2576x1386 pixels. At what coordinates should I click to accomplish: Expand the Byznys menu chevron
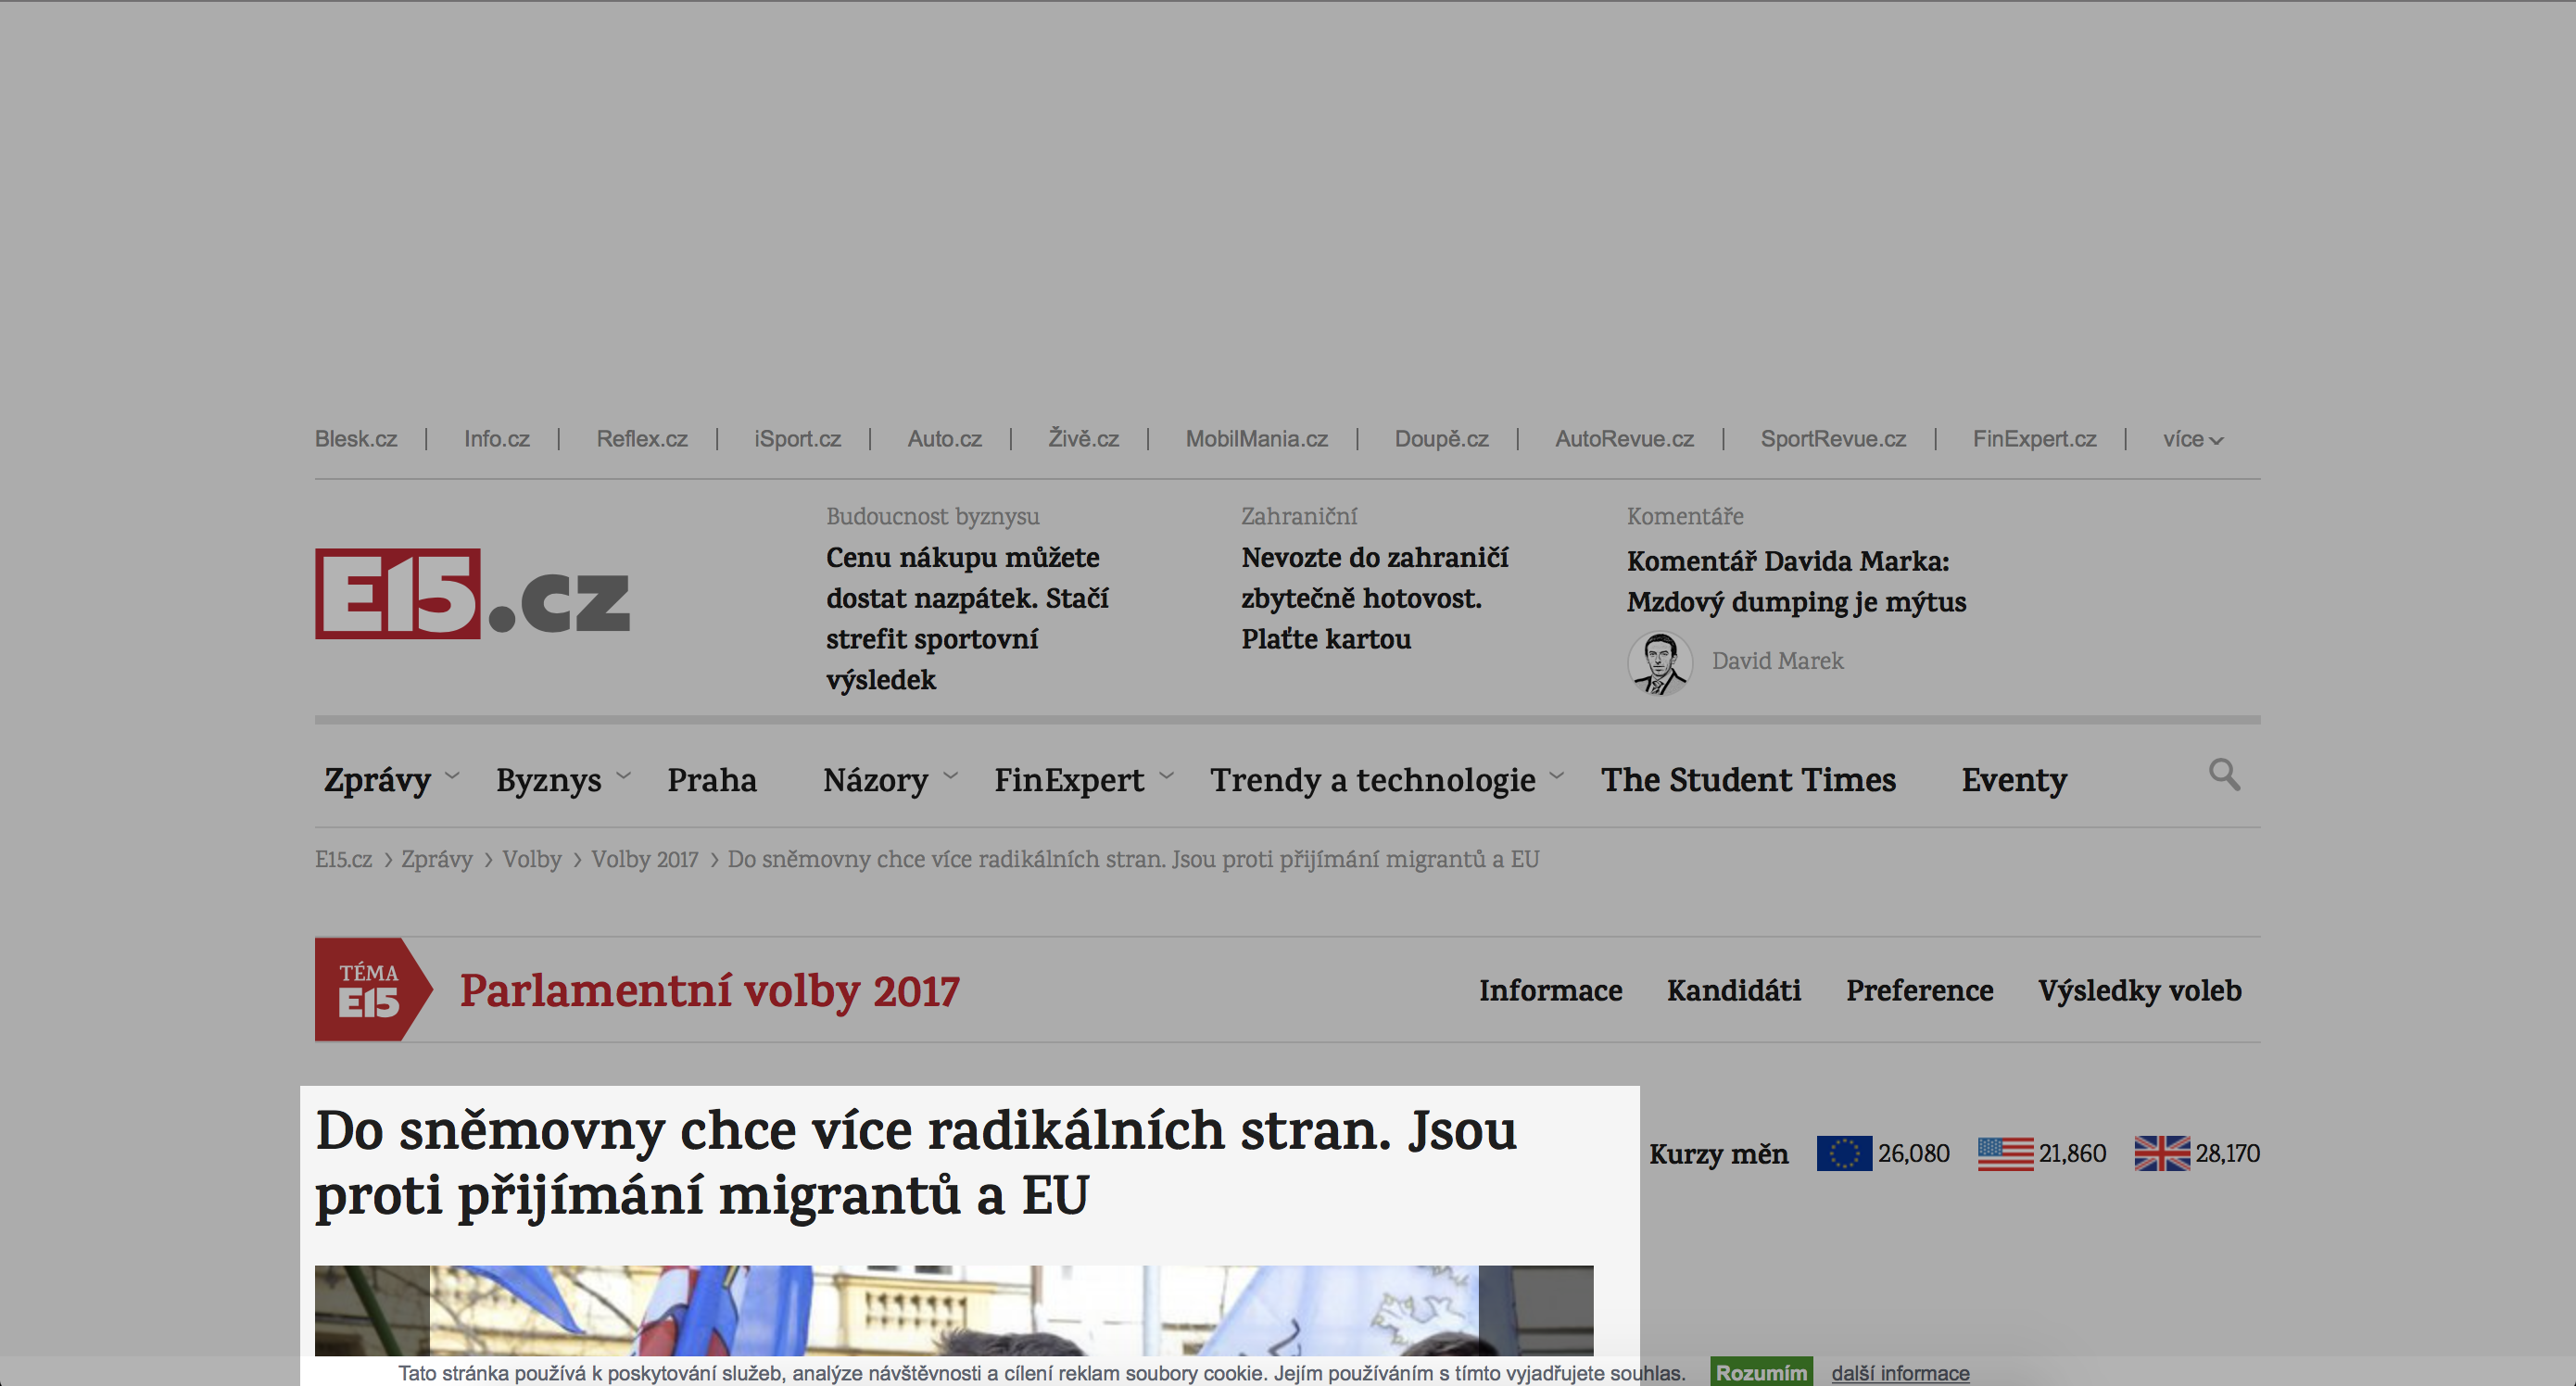click(x=623, y=776)
